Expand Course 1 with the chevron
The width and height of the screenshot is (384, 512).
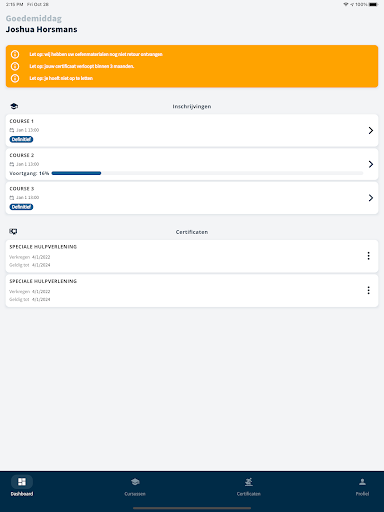(x=371, y=130)
